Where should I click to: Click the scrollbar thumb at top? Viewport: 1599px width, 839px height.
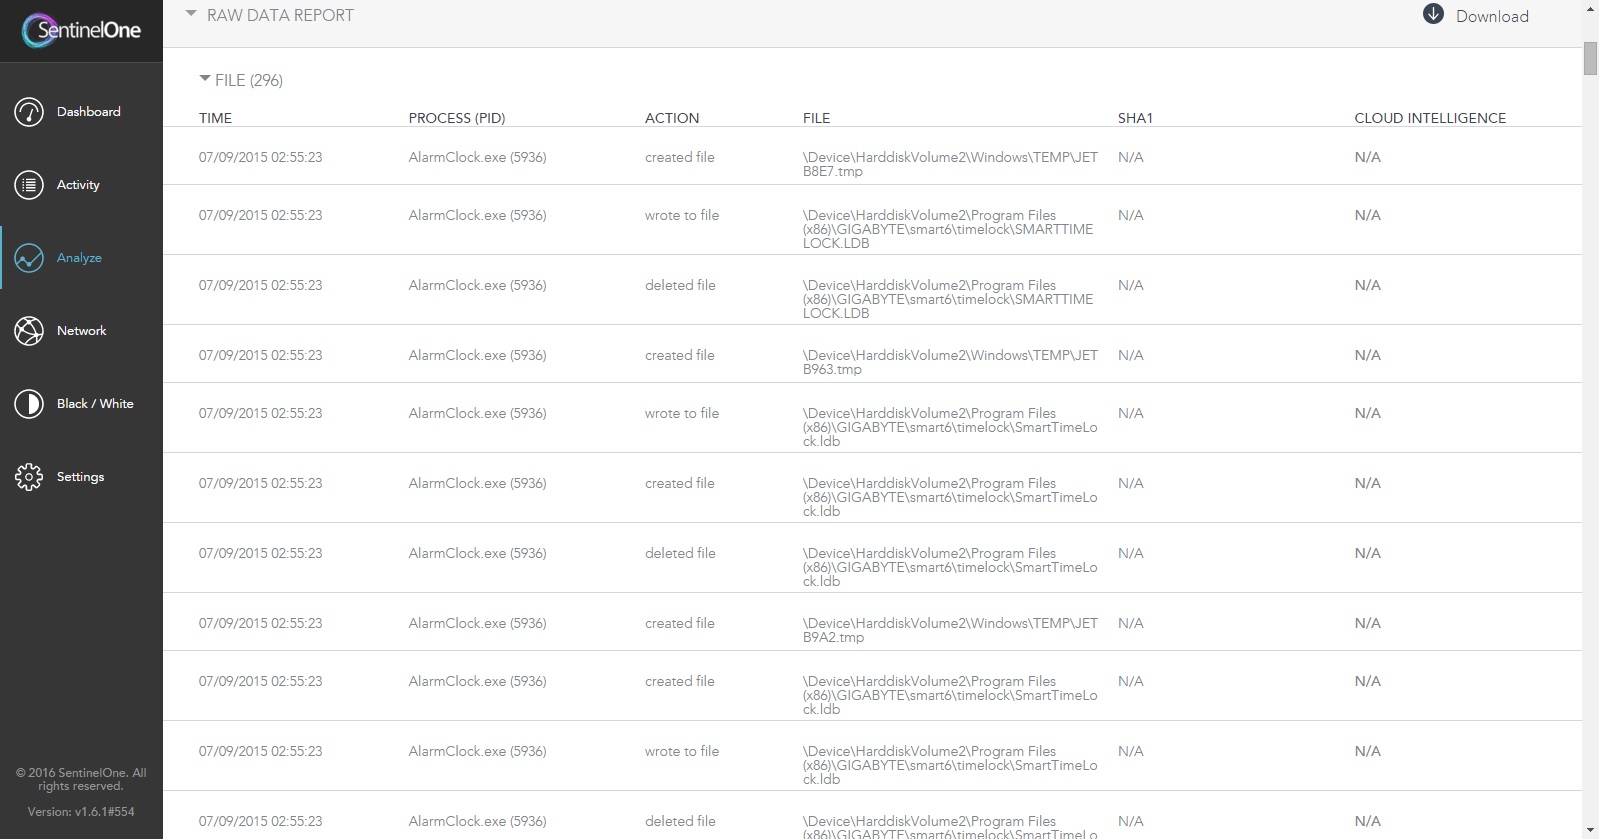pyautogui.click(x=1590, y=59)
